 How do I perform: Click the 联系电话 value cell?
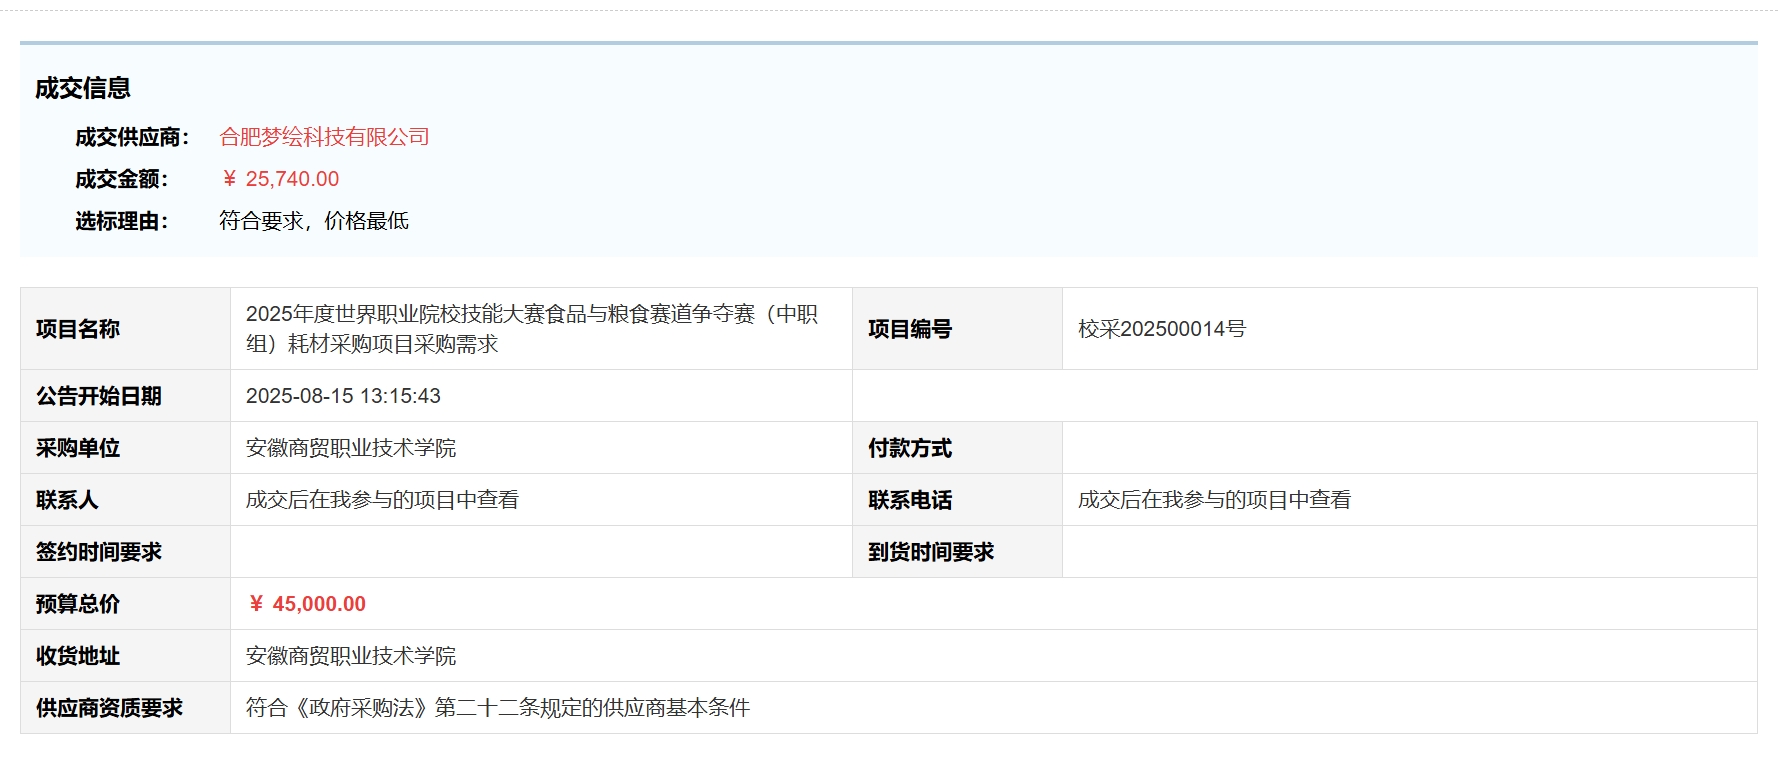point(1214,500)
